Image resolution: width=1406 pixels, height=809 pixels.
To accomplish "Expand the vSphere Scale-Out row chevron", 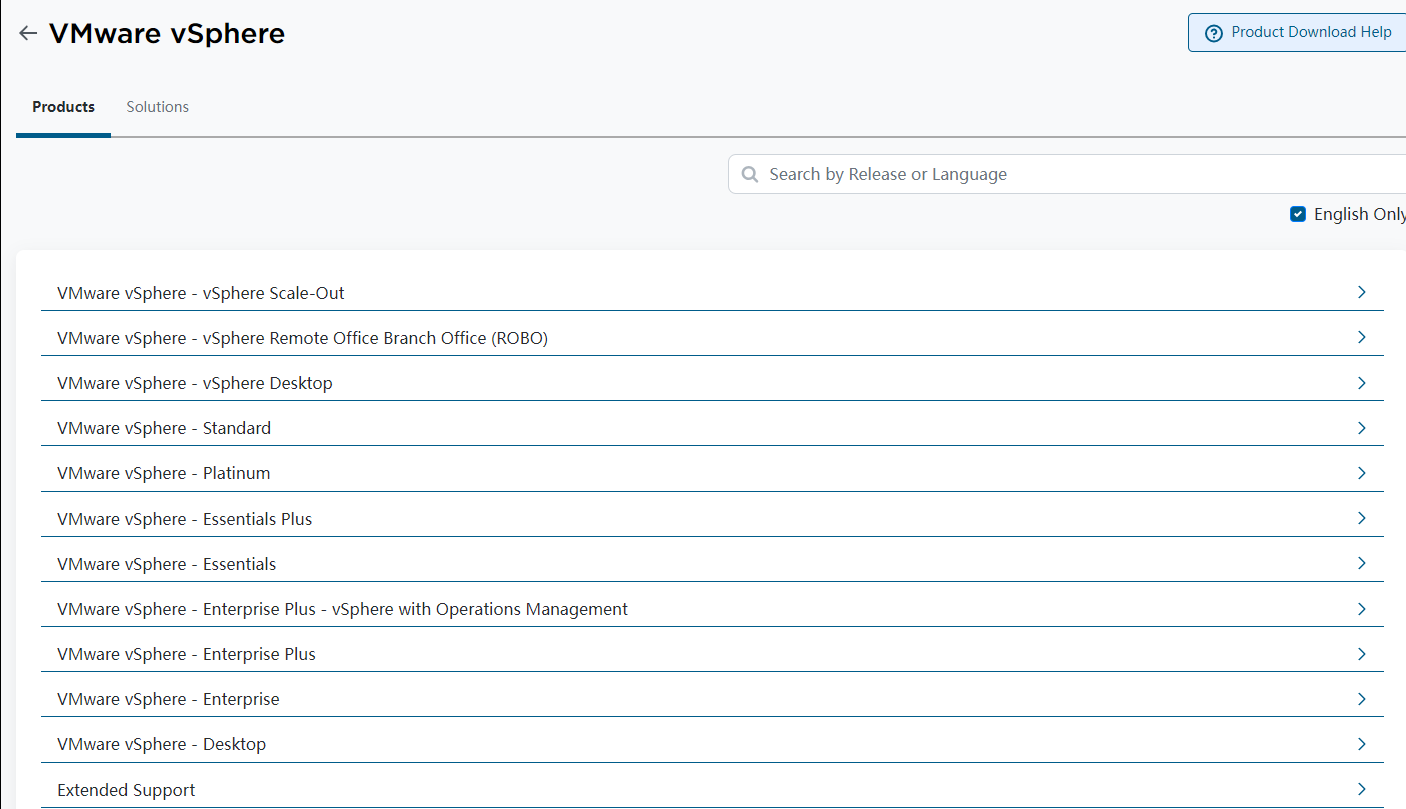I will click(1361, 292).
